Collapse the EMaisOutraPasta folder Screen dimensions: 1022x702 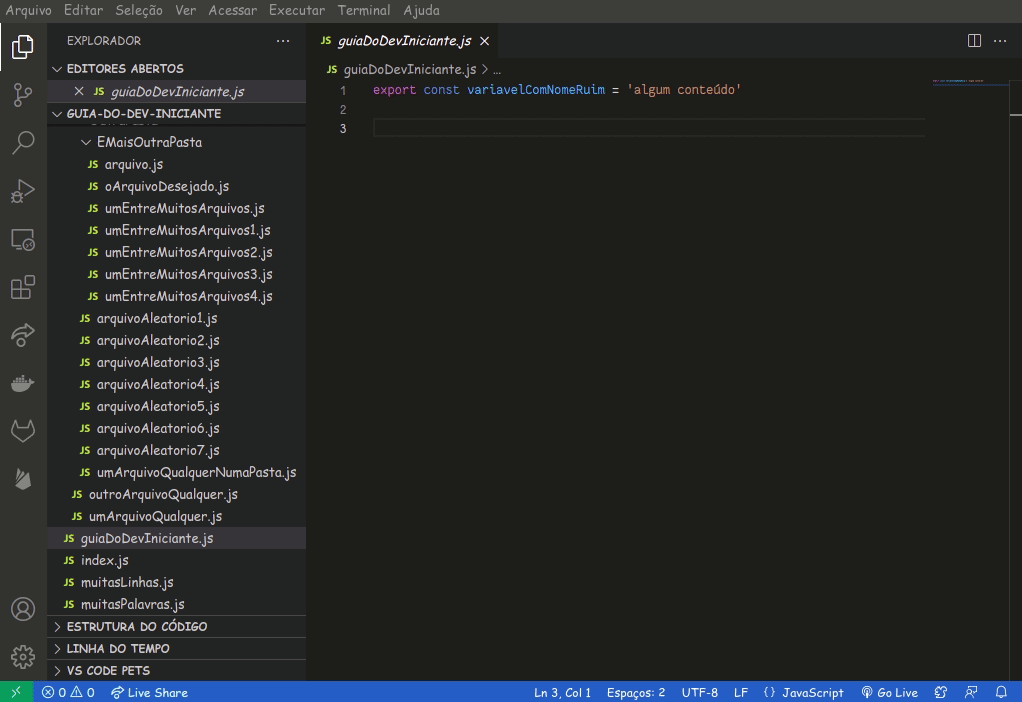(86, 143)
